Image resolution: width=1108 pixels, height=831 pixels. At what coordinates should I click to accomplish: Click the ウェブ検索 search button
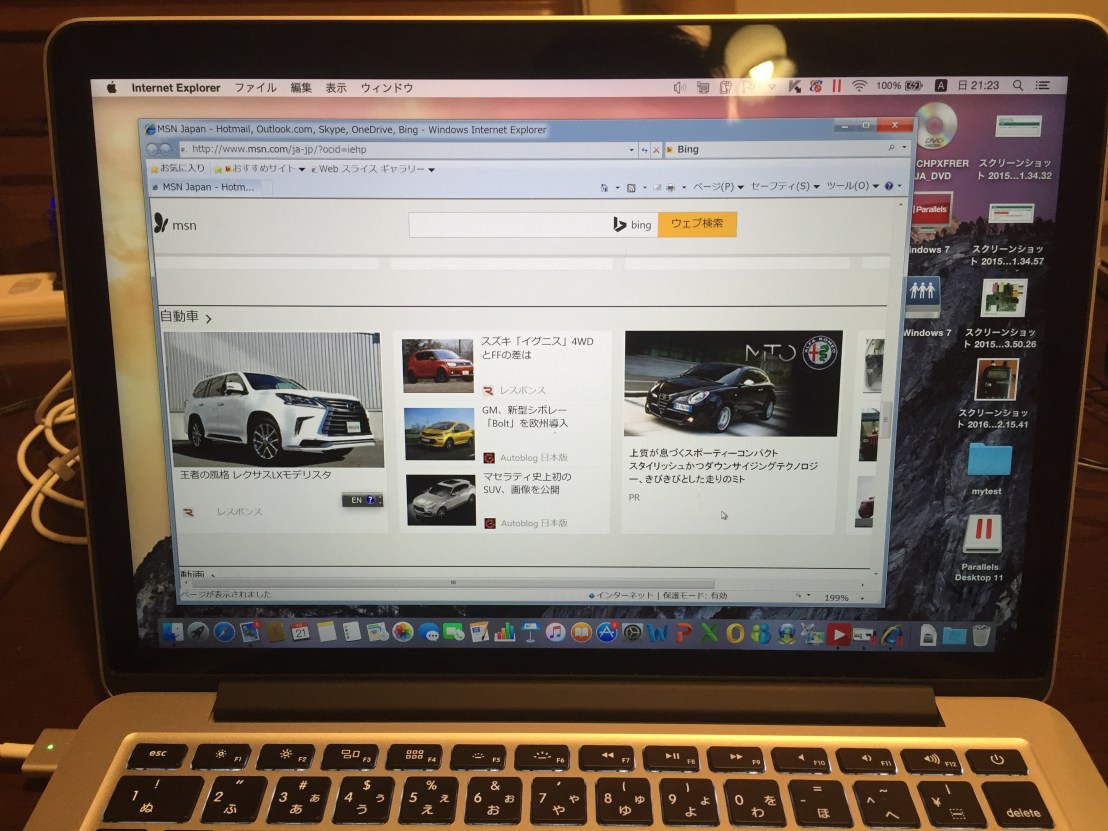pos(697,224)
